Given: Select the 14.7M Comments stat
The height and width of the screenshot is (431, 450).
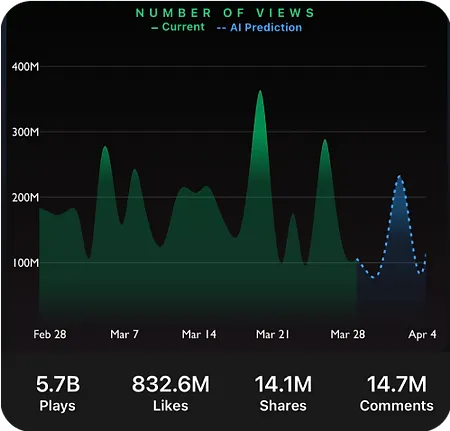Looking at the screenshot, I should [396, 393].
